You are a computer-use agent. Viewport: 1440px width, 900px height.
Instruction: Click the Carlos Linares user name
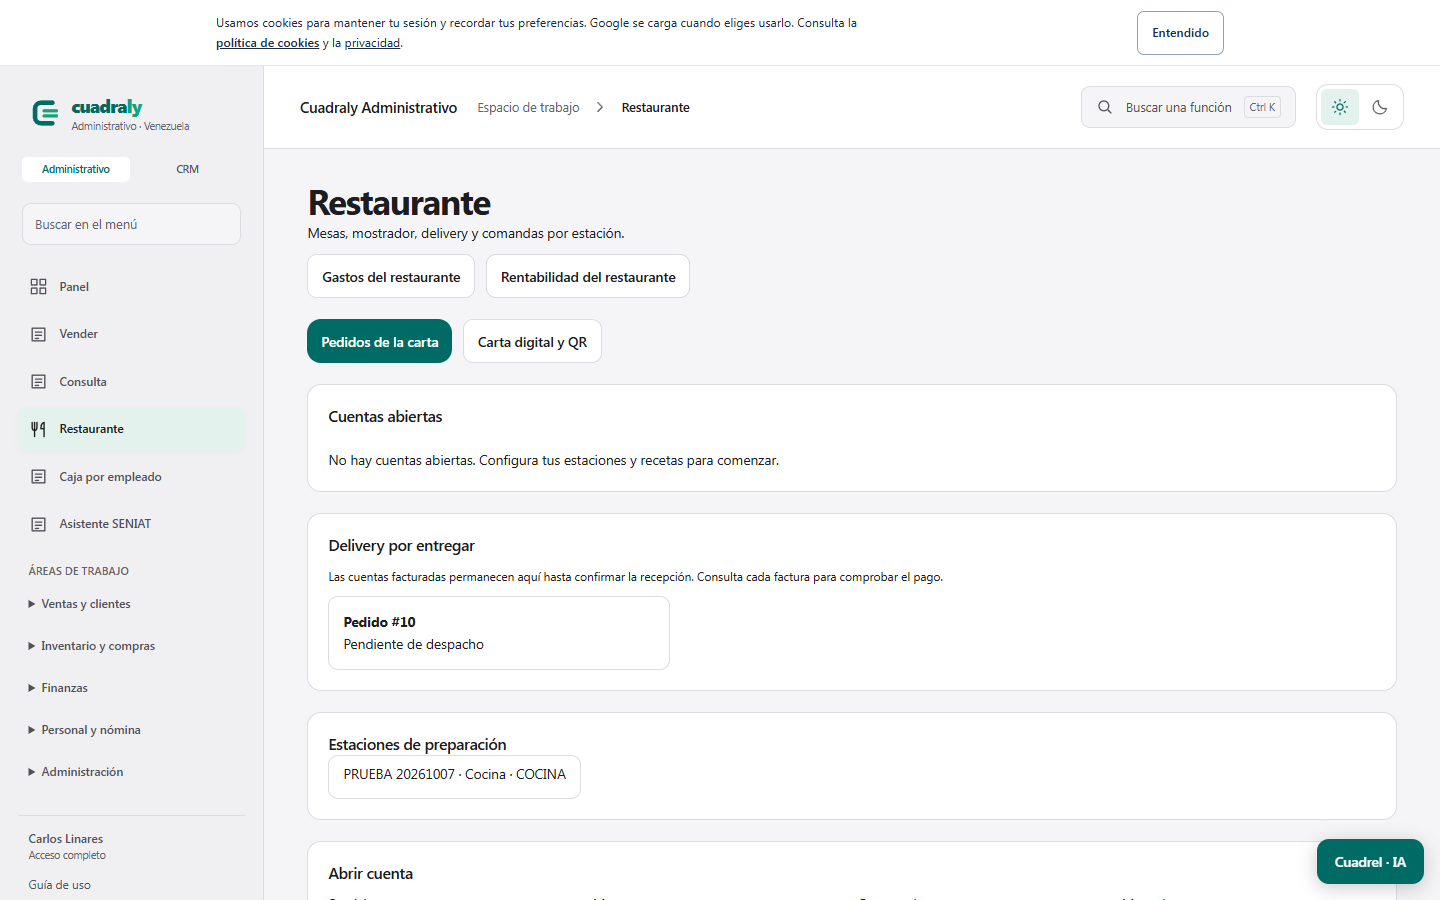(66, 839)
